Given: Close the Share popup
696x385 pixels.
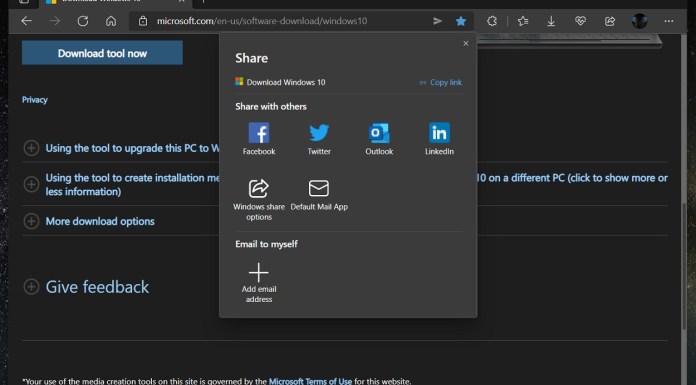Looking at the screenshot, I should click(x=466, y=44).
